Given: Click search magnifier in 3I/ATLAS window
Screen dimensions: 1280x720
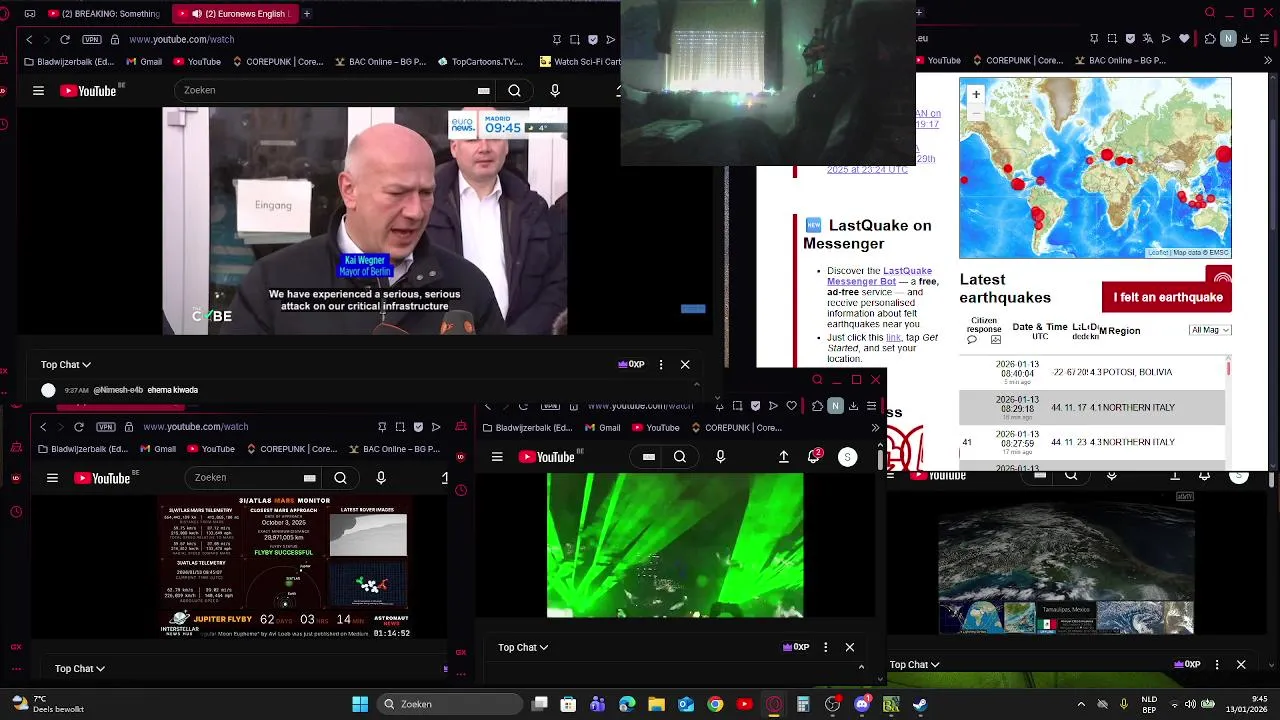Looking at the screenshot, I should point(340,478).
